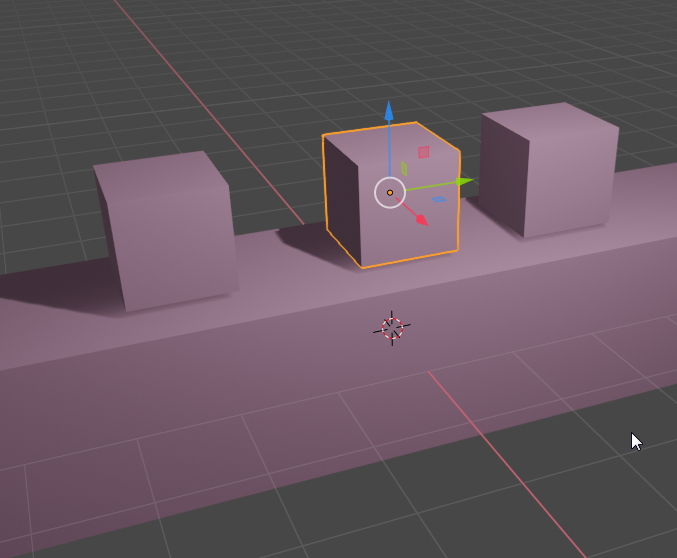Screen dimensions: 677x558
Task: Click the blue plane-constraint square on gizmo
Action: coord(439,200)
